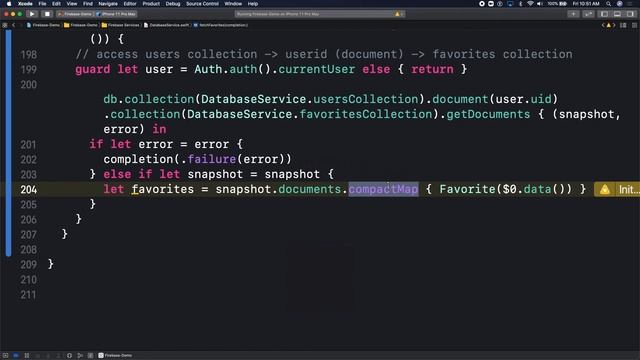Stop the running app

47,14
